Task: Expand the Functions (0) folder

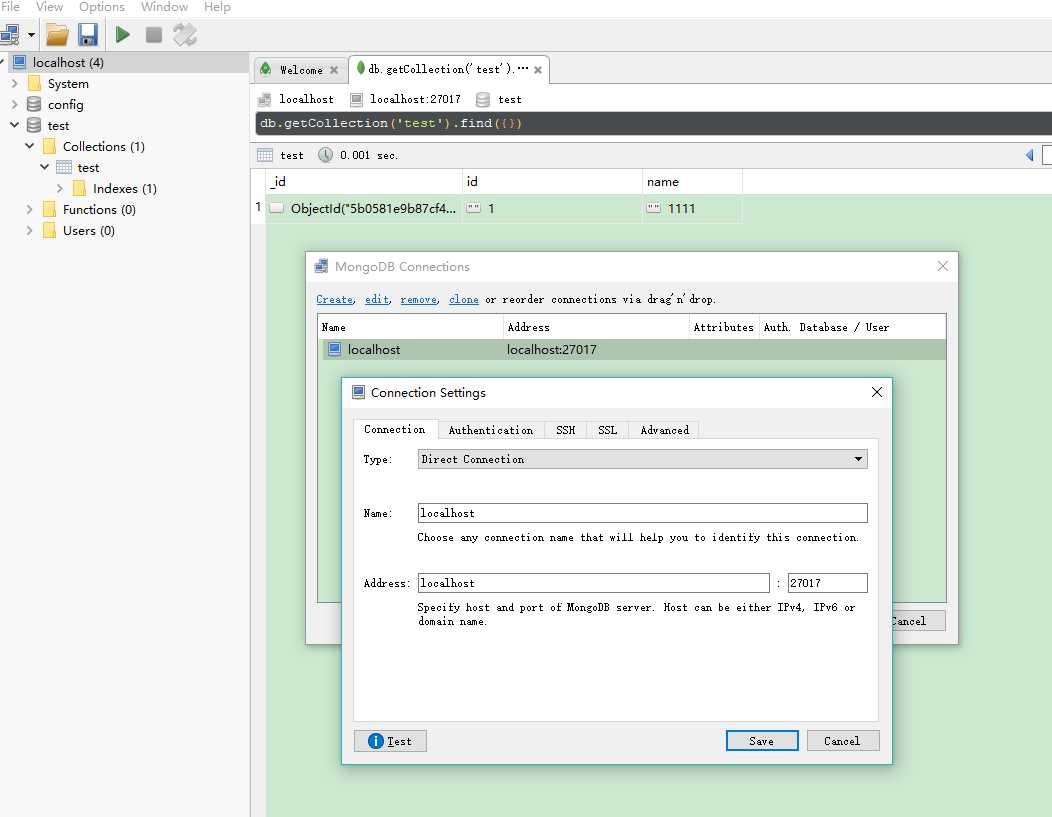Action: (x=30, y=209)
